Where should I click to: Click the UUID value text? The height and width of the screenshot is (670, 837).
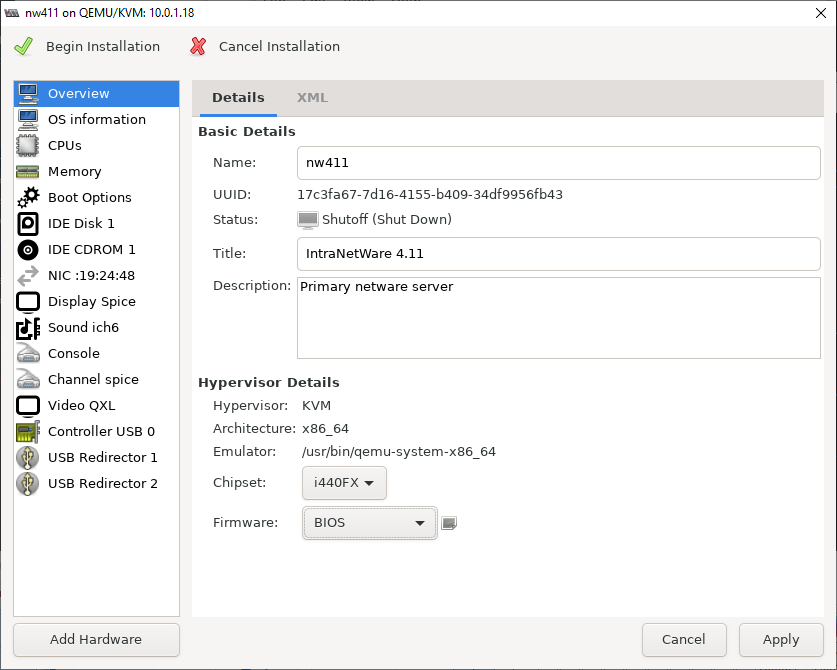(430, 194)
